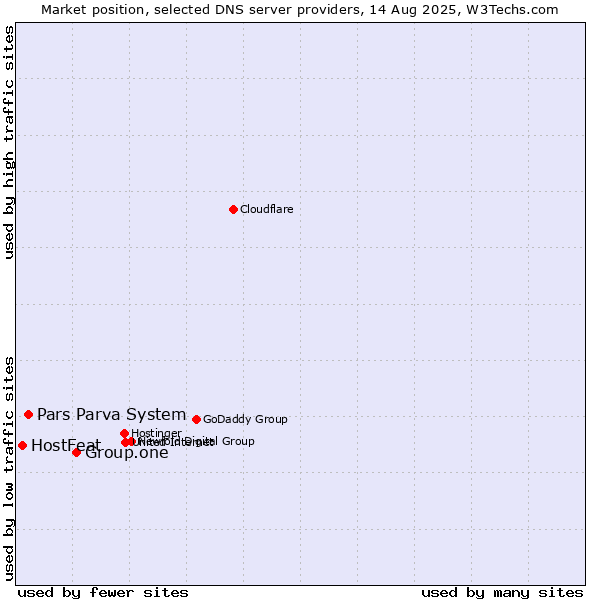Click the chart title mentioning W3Techs.com
Viewport: 600px width, 600px height.
[x=300, y=10]
